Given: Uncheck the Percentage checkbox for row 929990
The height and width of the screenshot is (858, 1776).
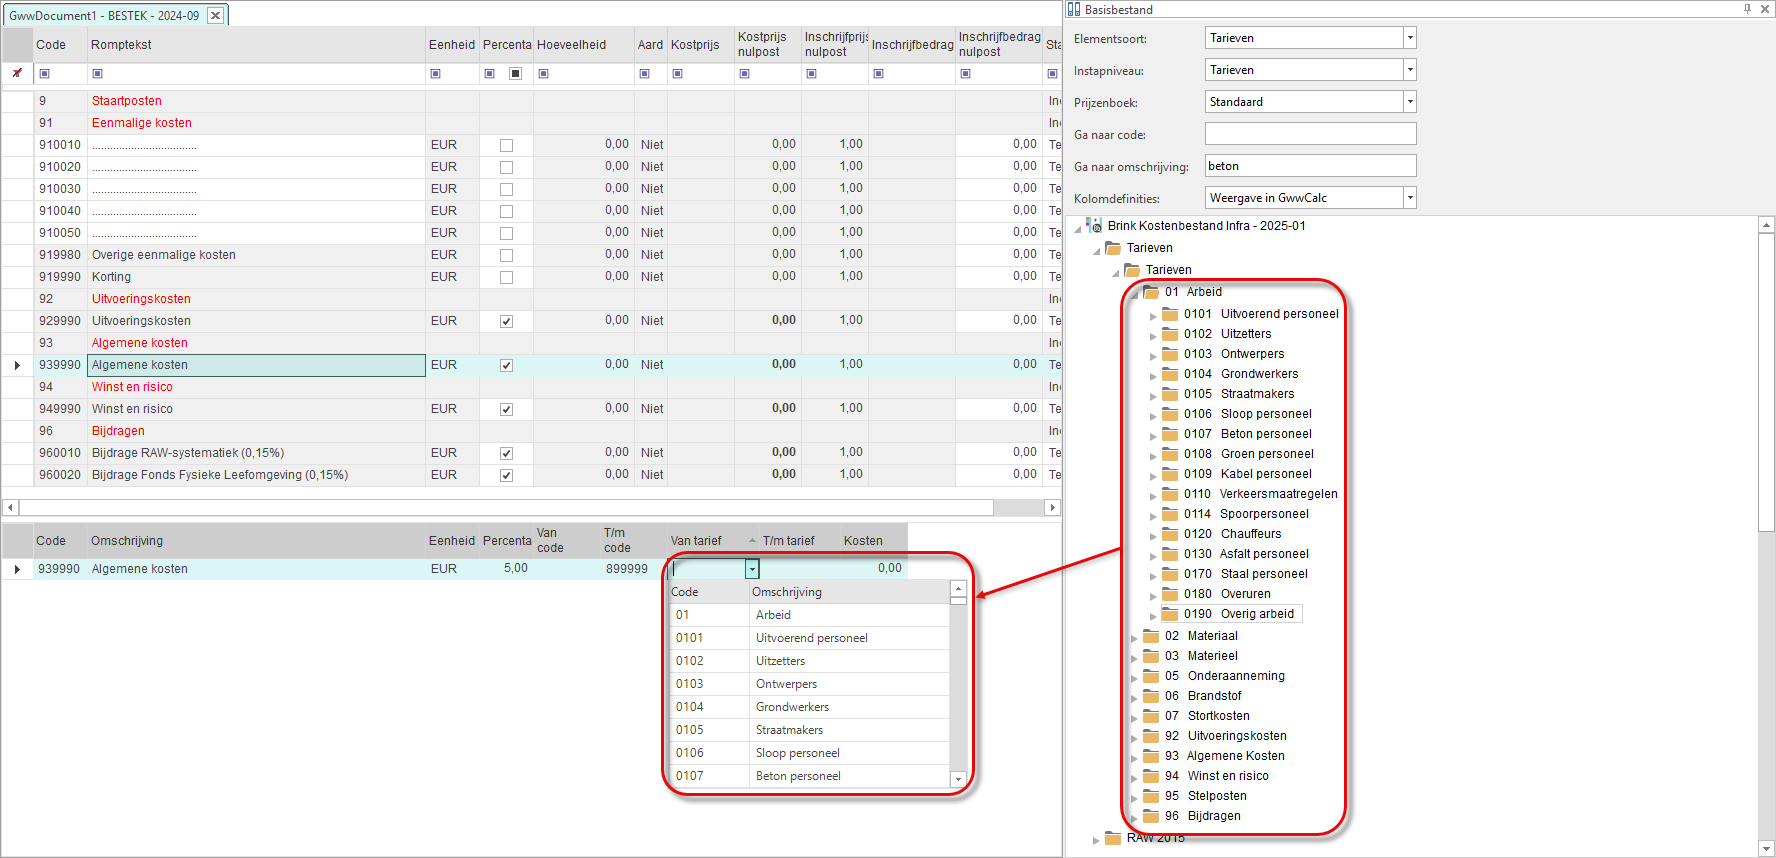Looking at the screenshot, I should click(506, 321).
